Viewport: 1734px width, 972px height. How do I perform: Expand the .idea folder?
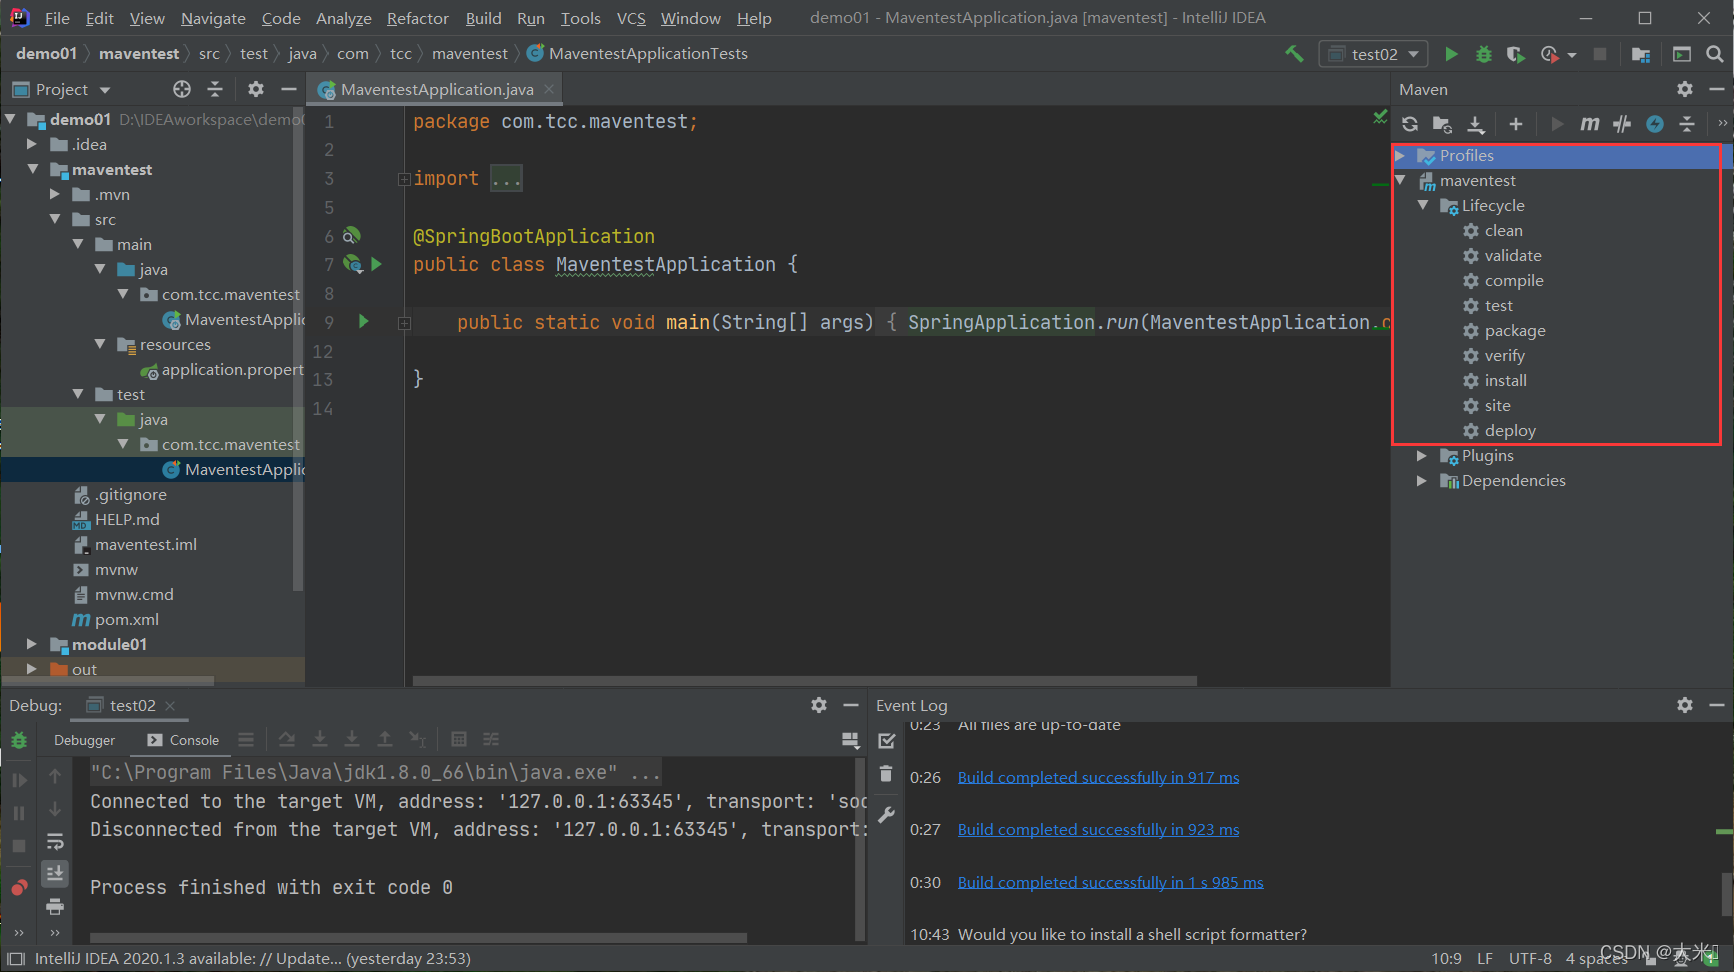click(x=32, y=144)
